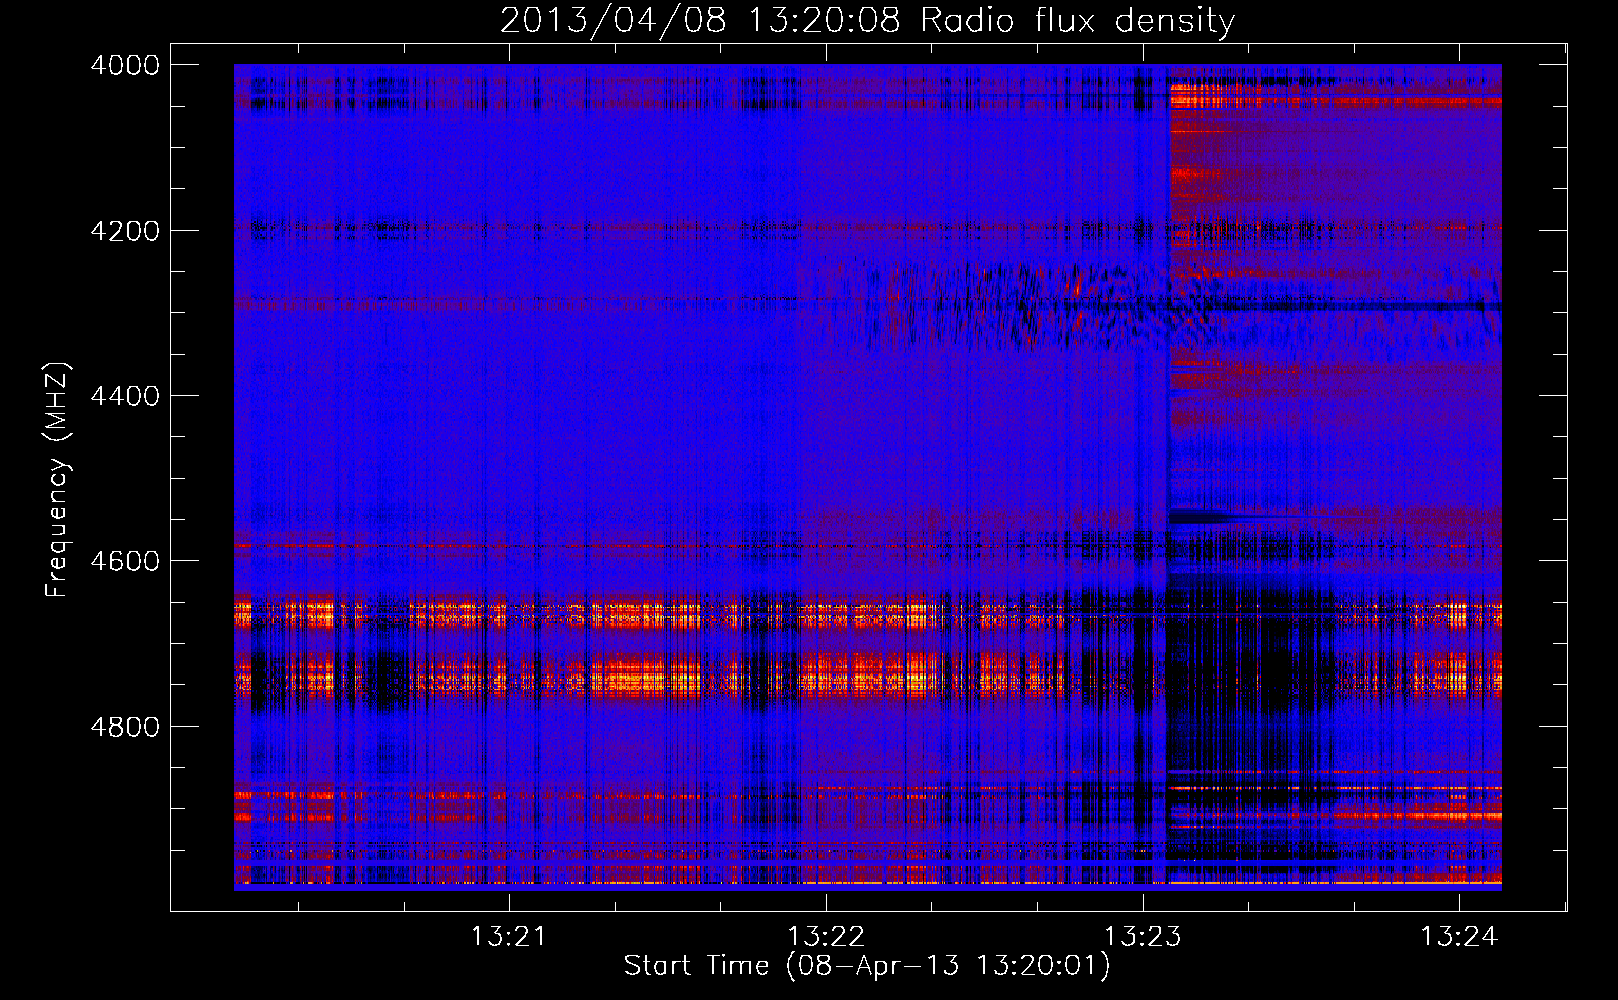Image resolution: width=1618 pixels, height=1000 pixels.
Task: Click the 4400 frequency tick label
Action: click(x=125, y=396)
